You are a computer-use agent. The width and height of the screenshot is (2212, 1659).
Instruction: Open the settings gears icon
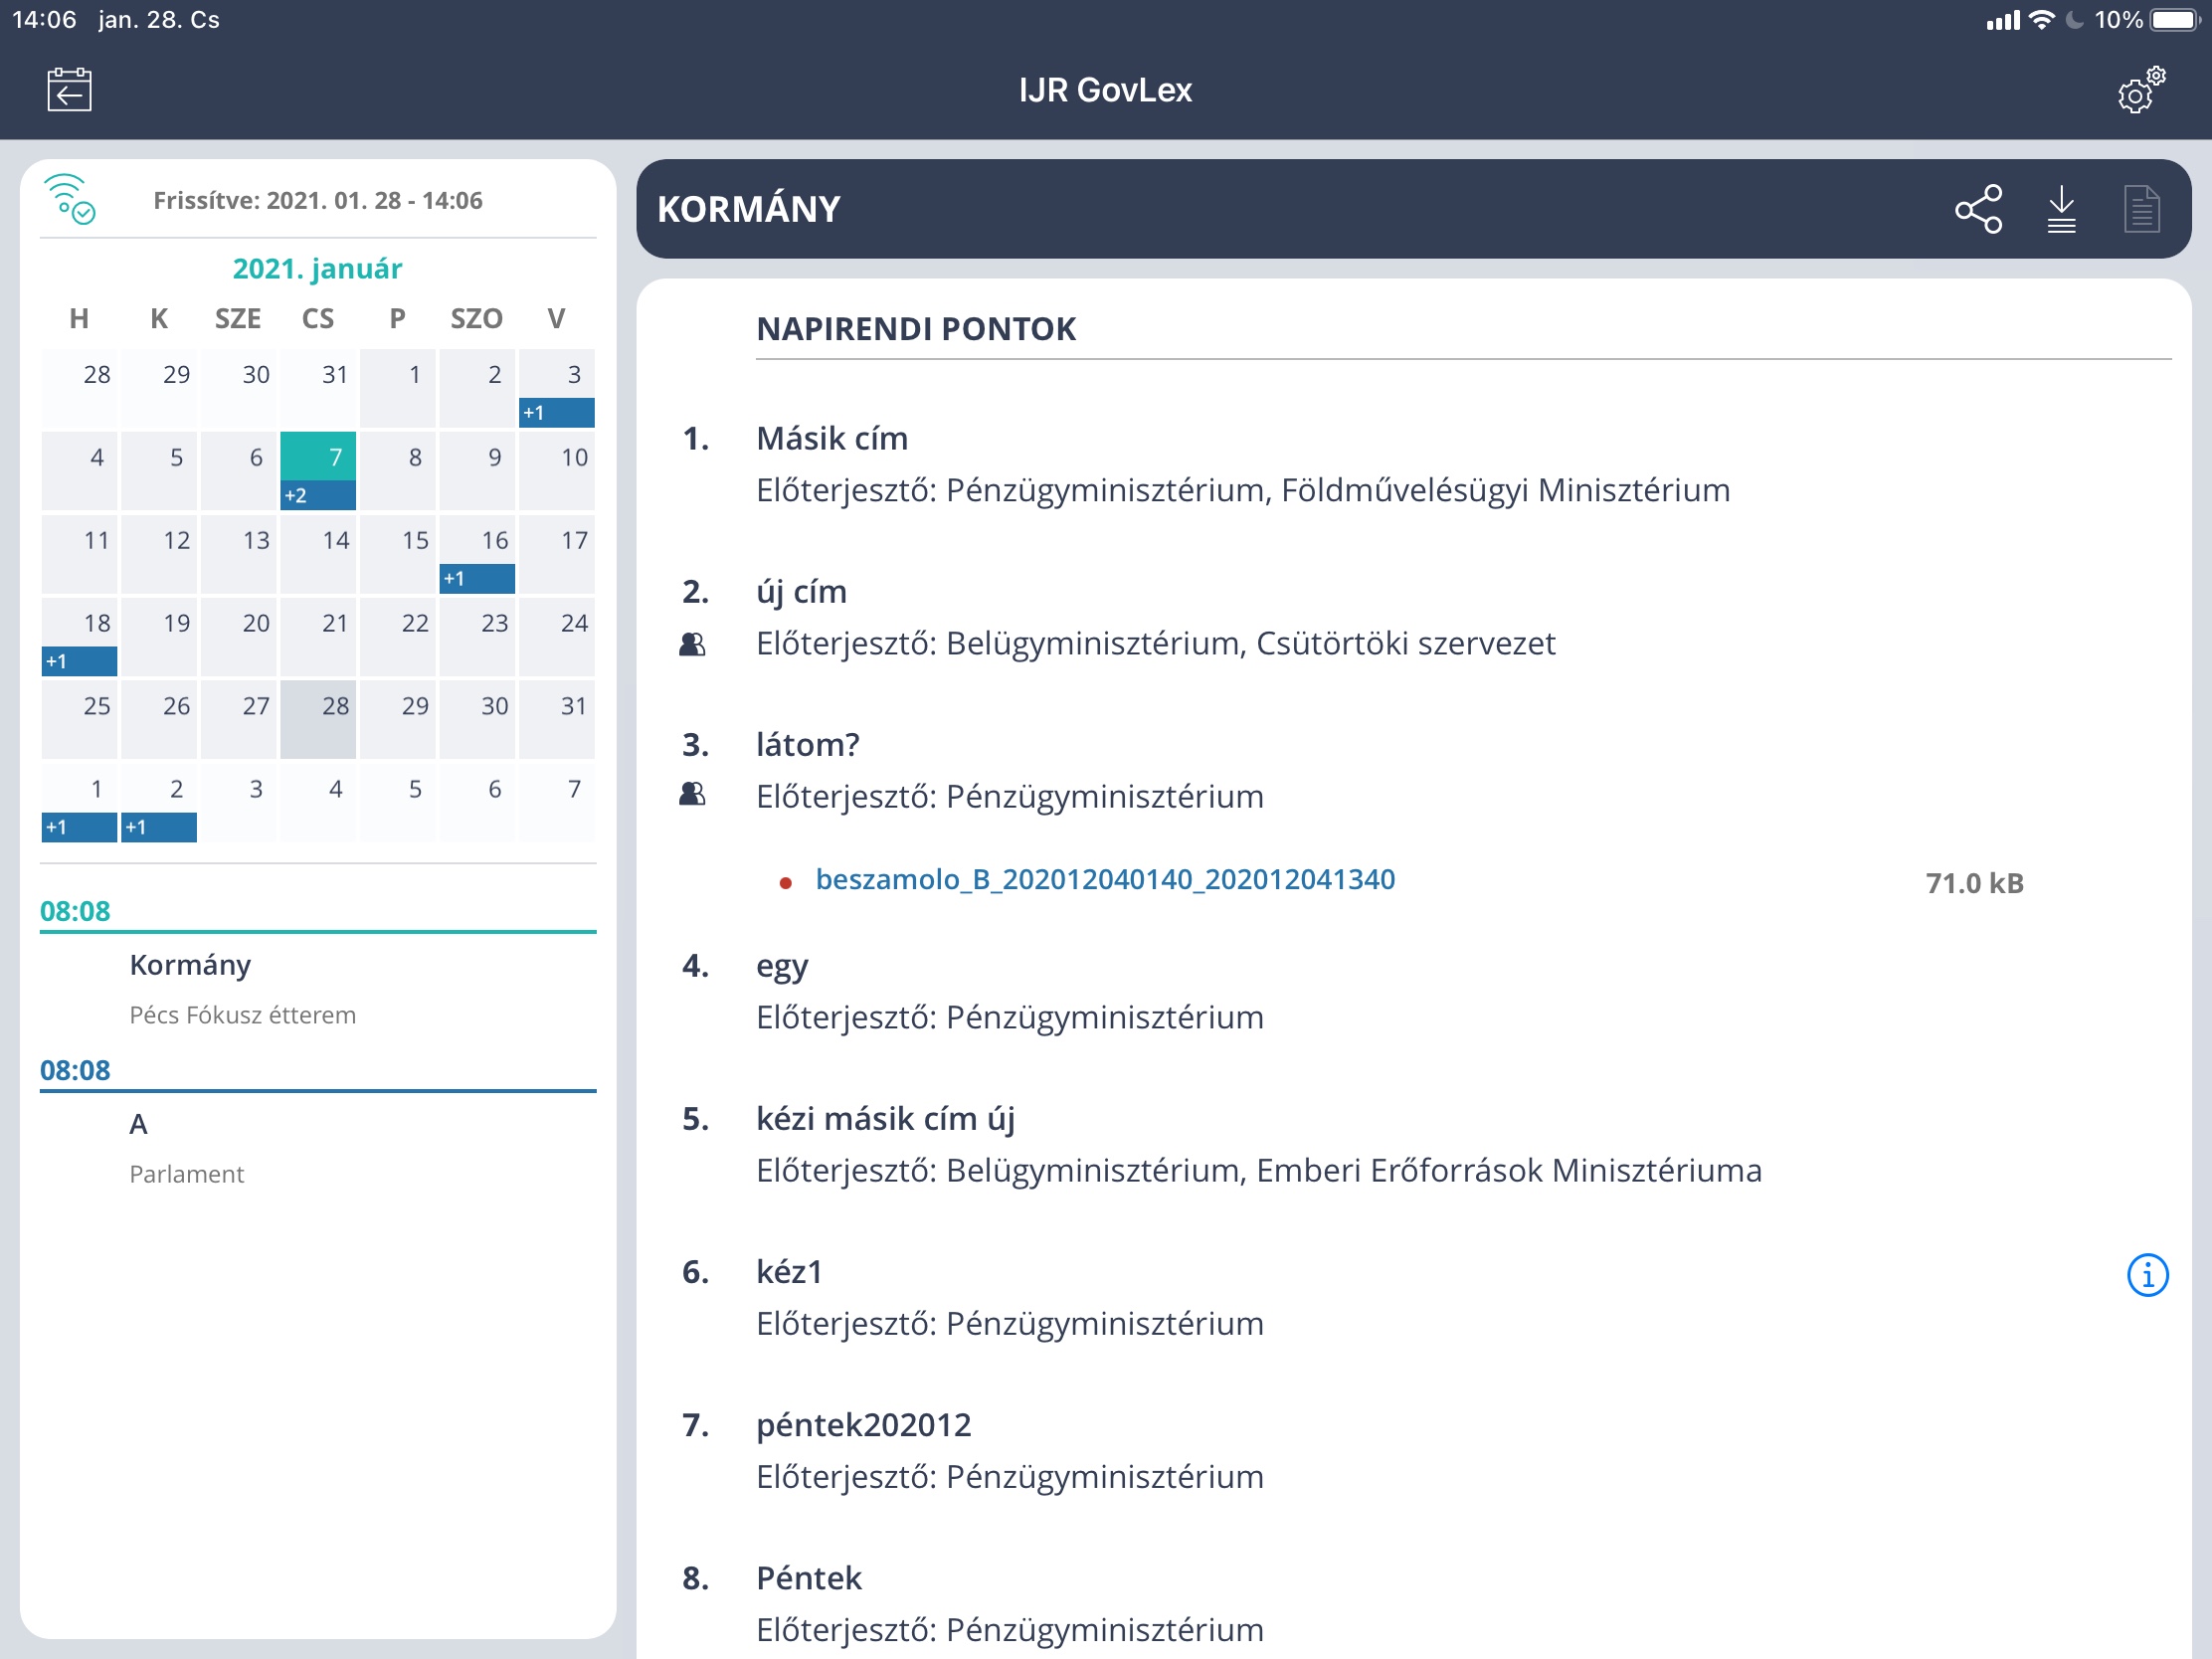pos(2140,91)
